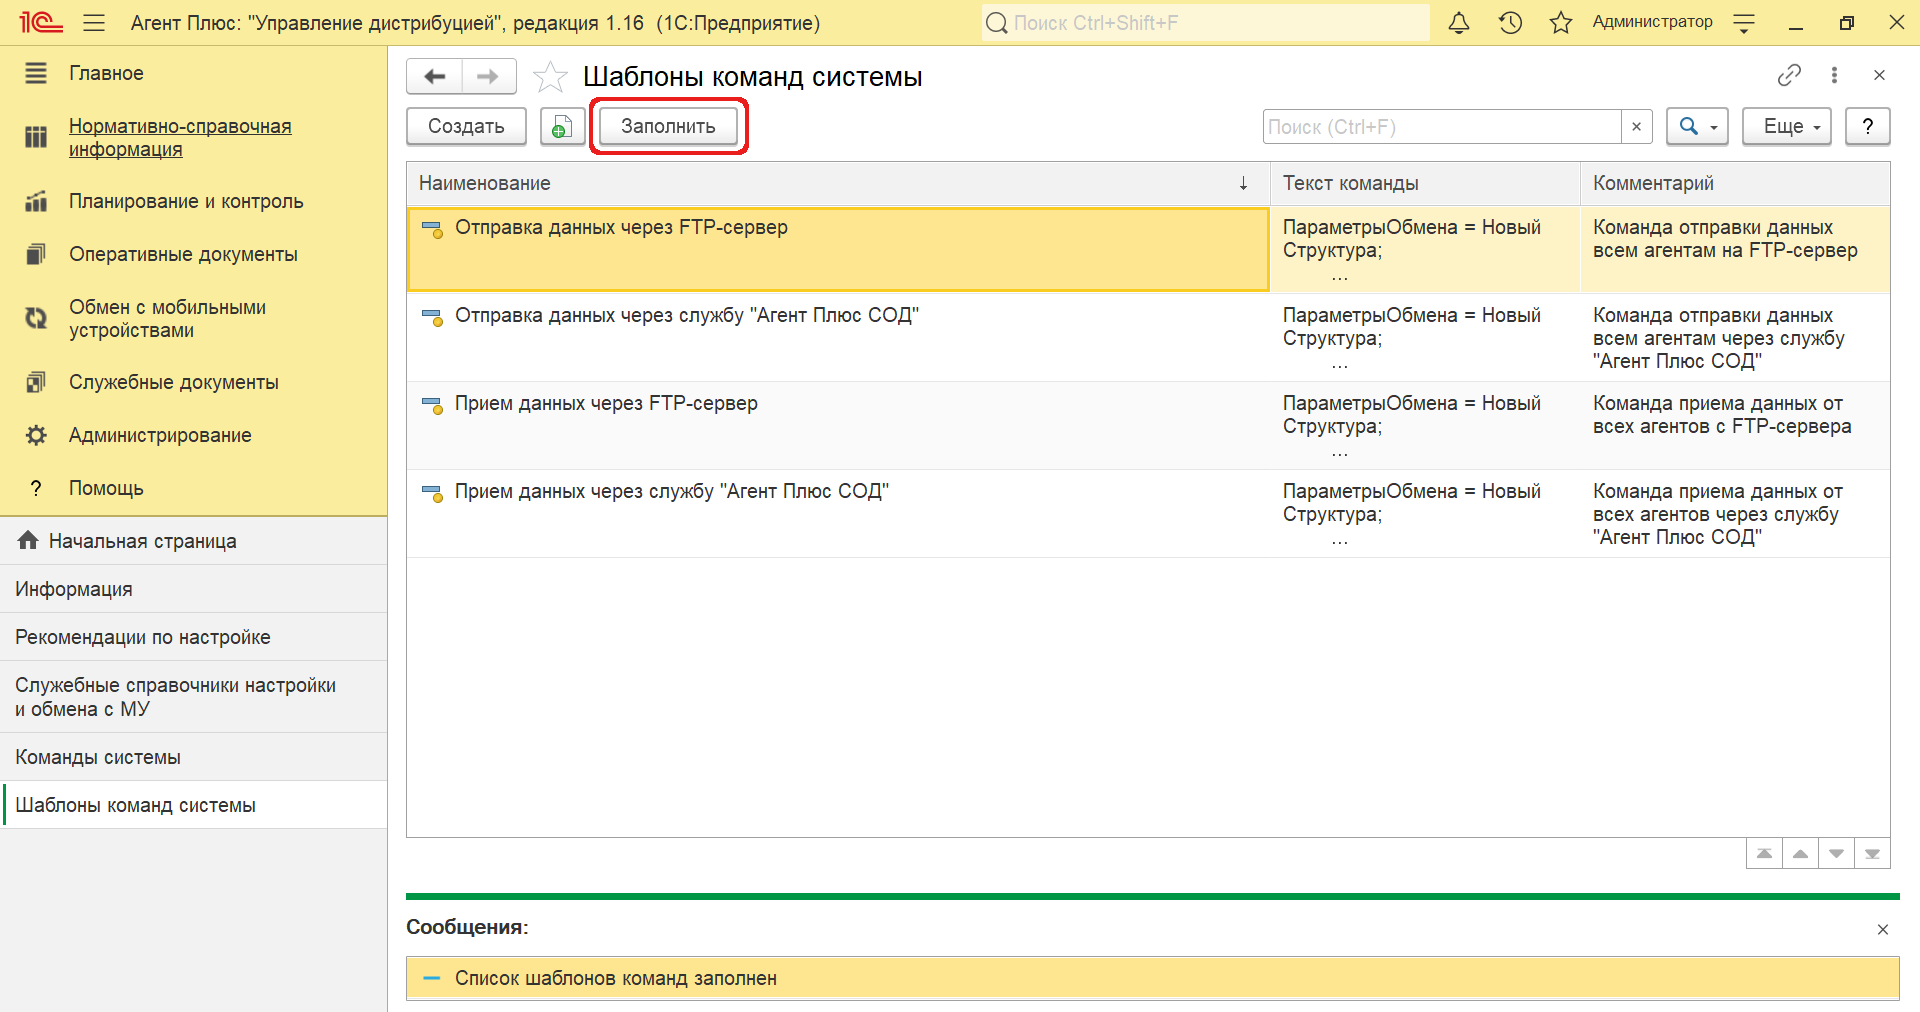The image size is (1920, 1012).
Task: Open the settings lines dropdown near Администратор
Action: (x=1744, y=23)
